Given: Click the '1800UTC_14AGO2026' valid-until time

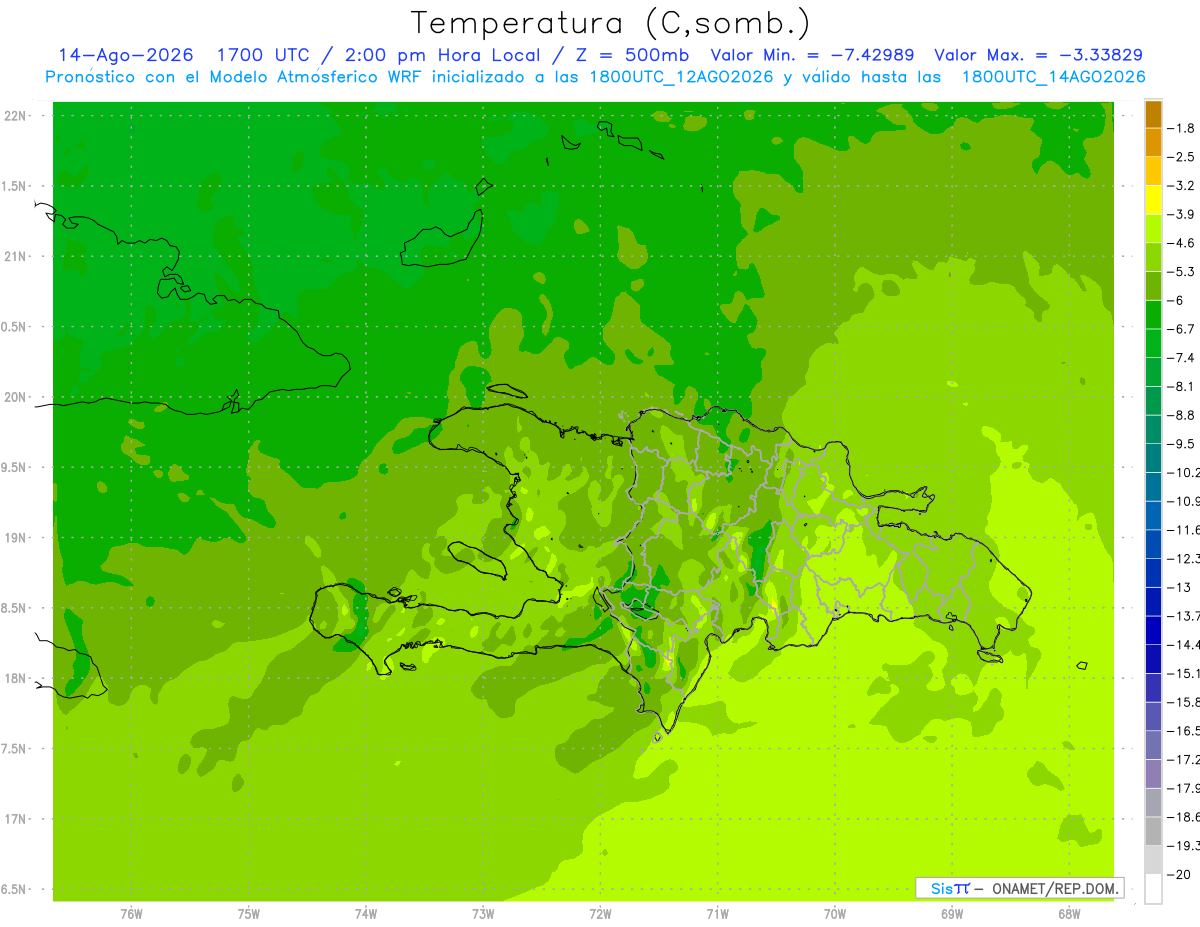Looking at the screenshot, I should [x=1053, y=77].
